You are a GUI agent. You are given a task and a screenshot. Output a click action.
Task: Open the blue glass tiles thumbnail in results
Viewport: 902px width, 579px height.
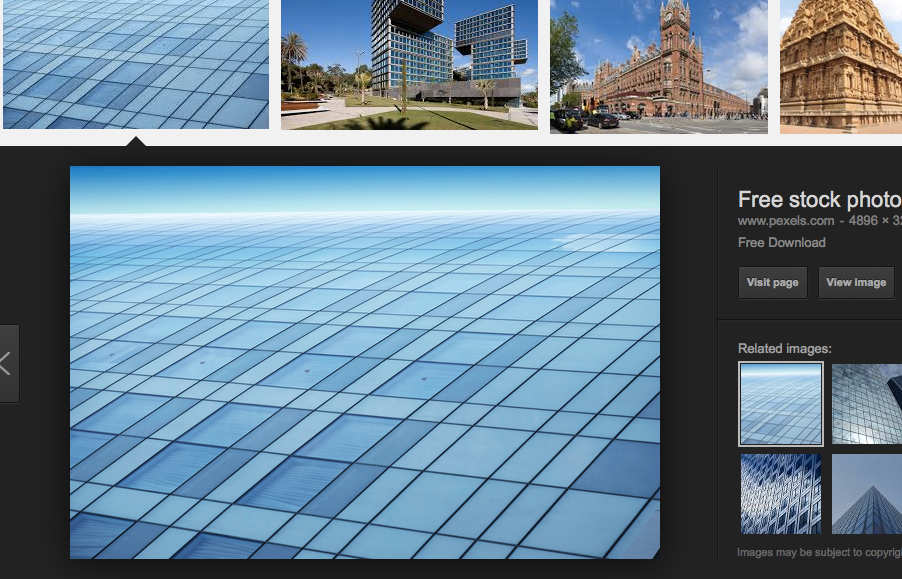pyautogui.click(x=135, y=64)
